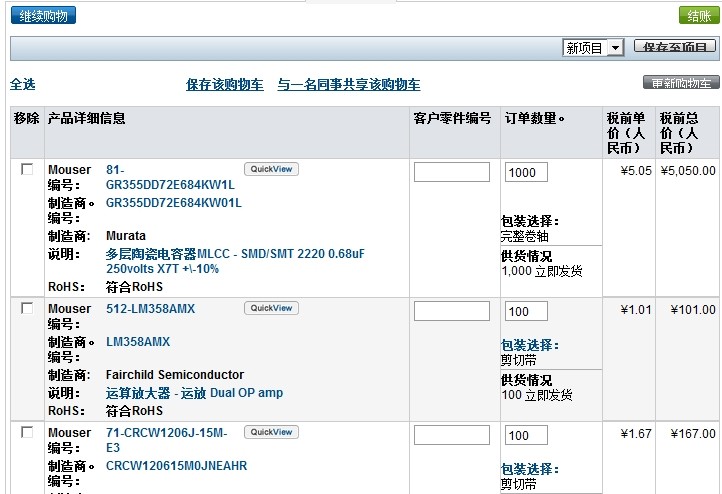Click the ¥101.00 total price
The height and width of the screenshot is (494, 722).
tap(693, 309)
